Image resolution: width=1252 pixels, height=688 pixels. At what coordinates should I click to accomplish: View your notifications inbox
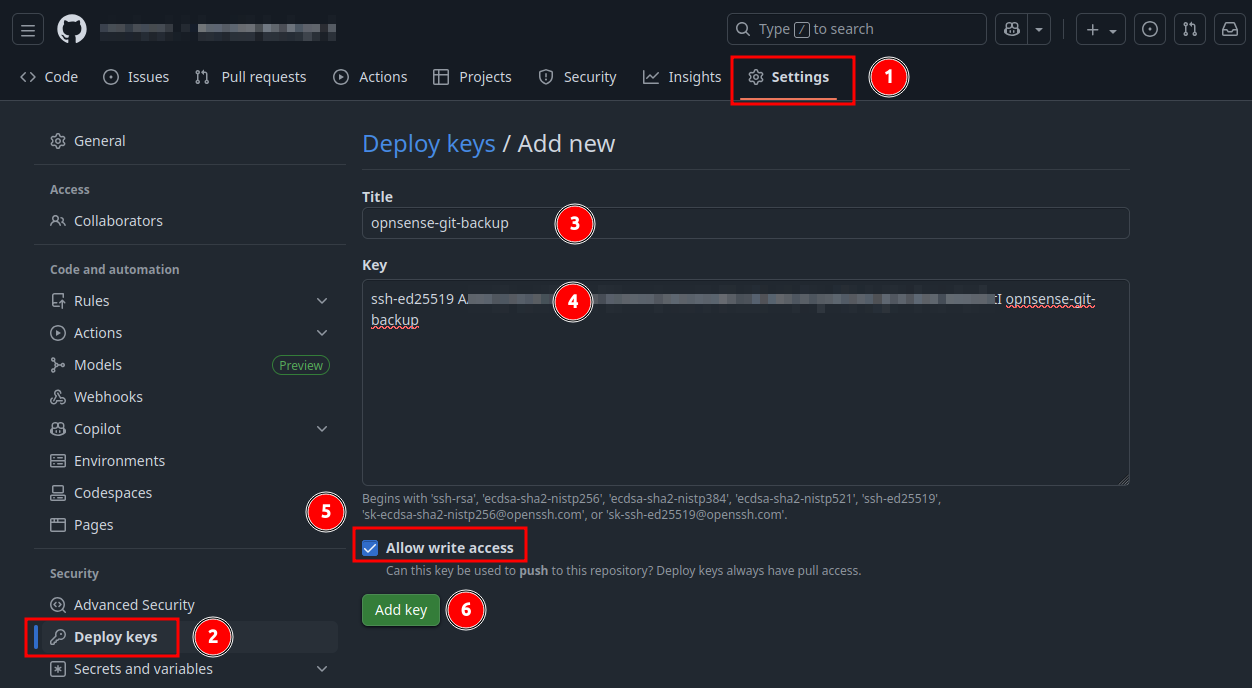[x=1229, y=29]
